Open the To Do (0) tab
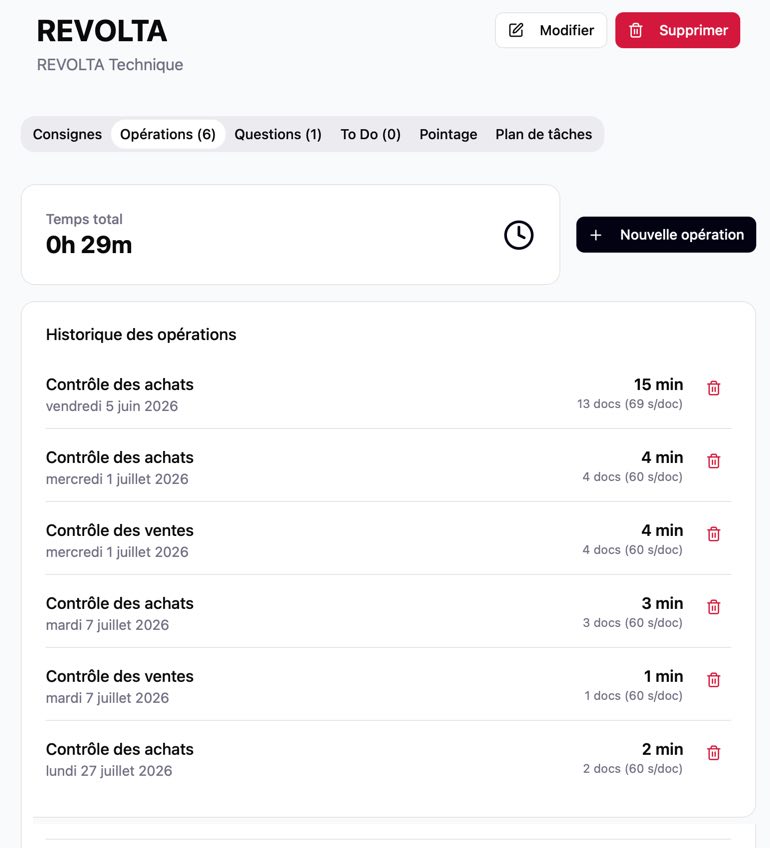This screenshot has height=848, width=770. pyautogui.click(x=370, y=134)
